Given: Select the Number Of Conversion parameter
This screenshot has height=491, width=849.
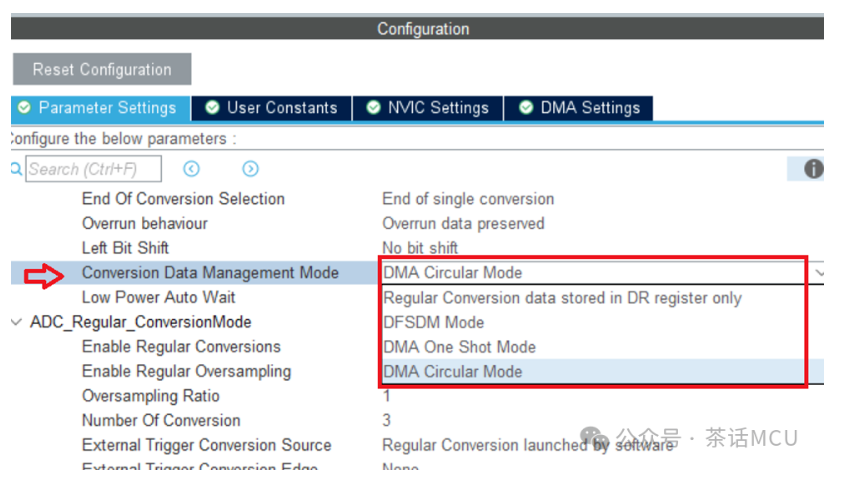Looking at the screenshot, I should point(161,420).
